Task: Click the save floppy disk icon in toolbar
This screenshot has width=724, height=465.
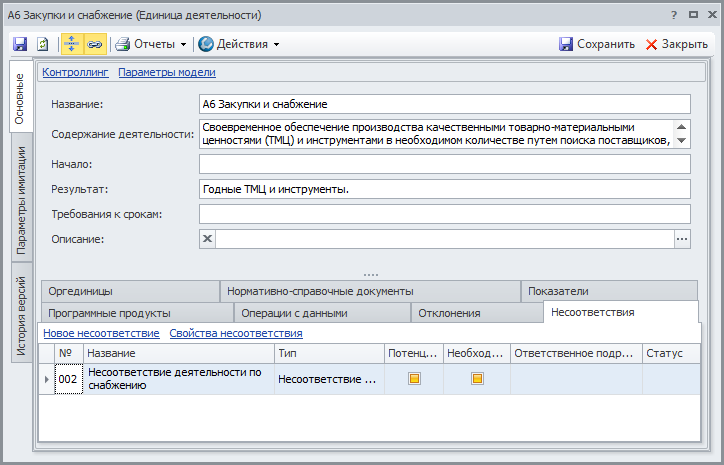Action: pos(20,44)
